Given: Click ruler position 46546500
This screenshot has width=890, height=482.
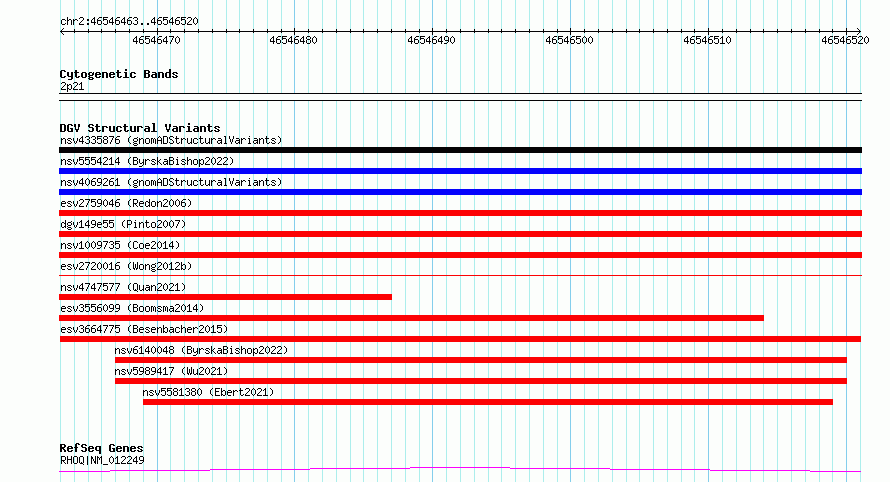Looking at the screenshot, I should pos(569,40).
